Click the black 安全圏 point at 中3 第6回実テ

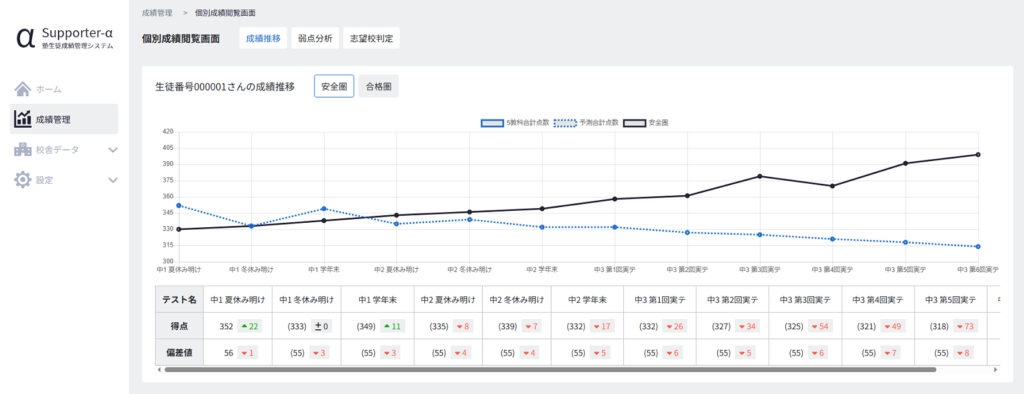point(978,154)
